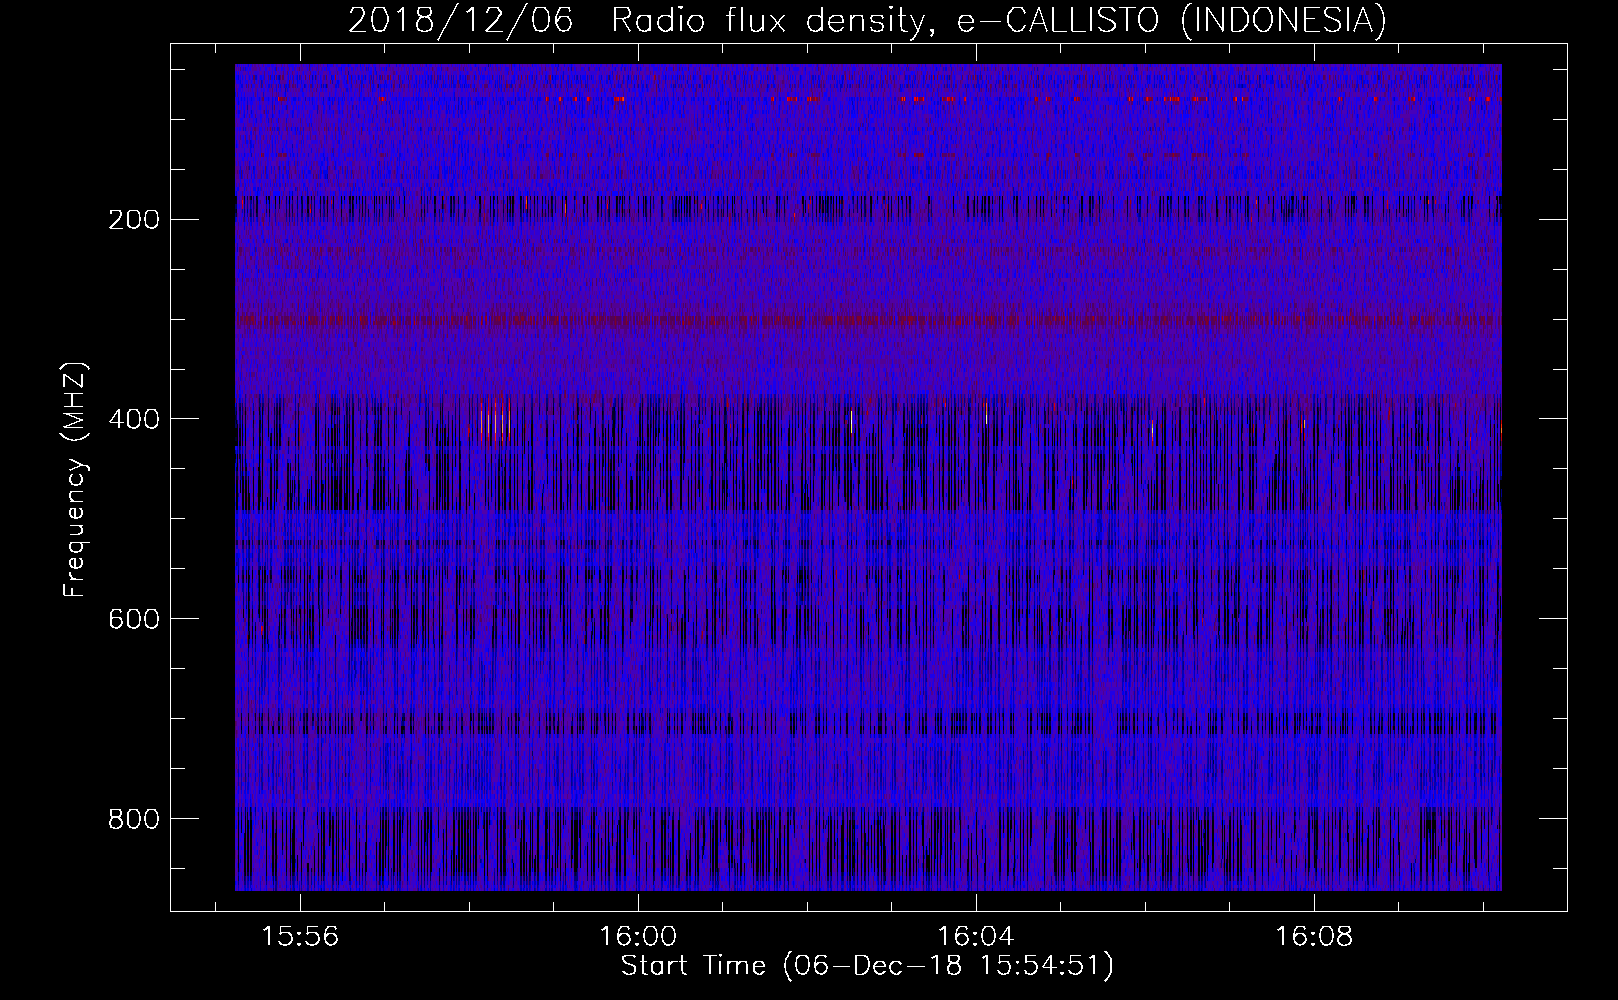Click the 15:56 time tick label

pyautogui.click(x=300, y=937)
